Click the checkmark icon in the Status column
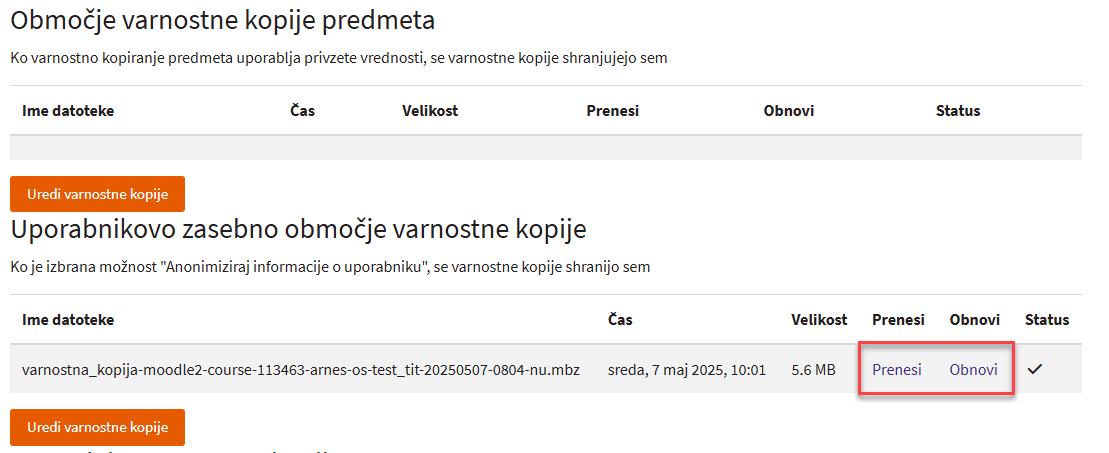 (1035, 369)
